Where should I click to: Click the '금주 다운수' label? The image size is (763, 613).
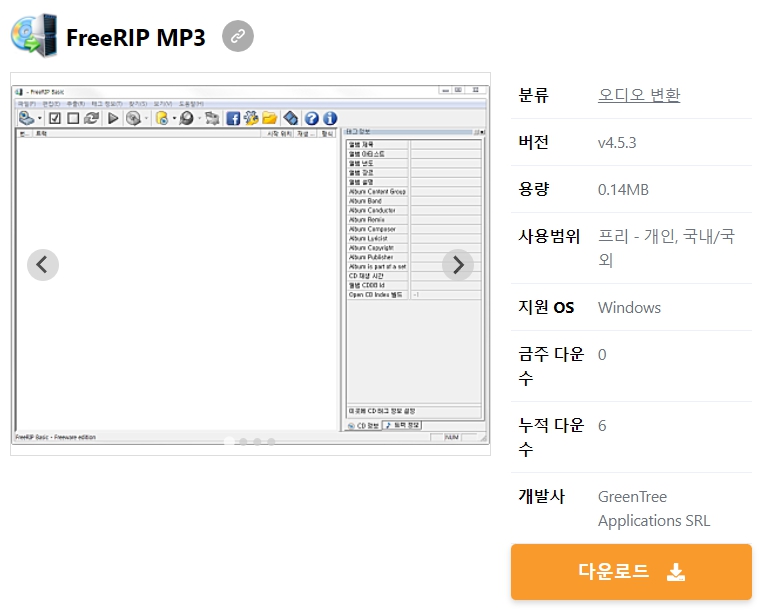(x=551, y=366)
